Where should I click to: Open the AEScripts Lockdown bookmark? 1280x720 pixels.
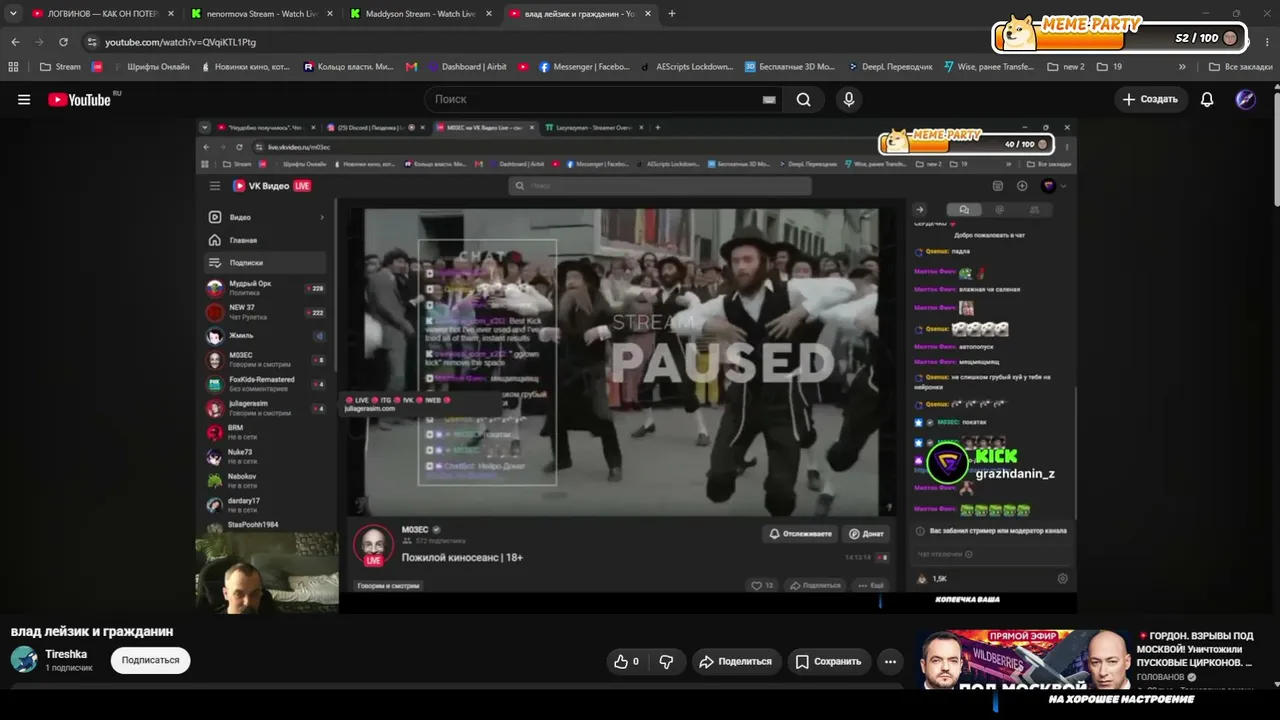tap(687, 67)
